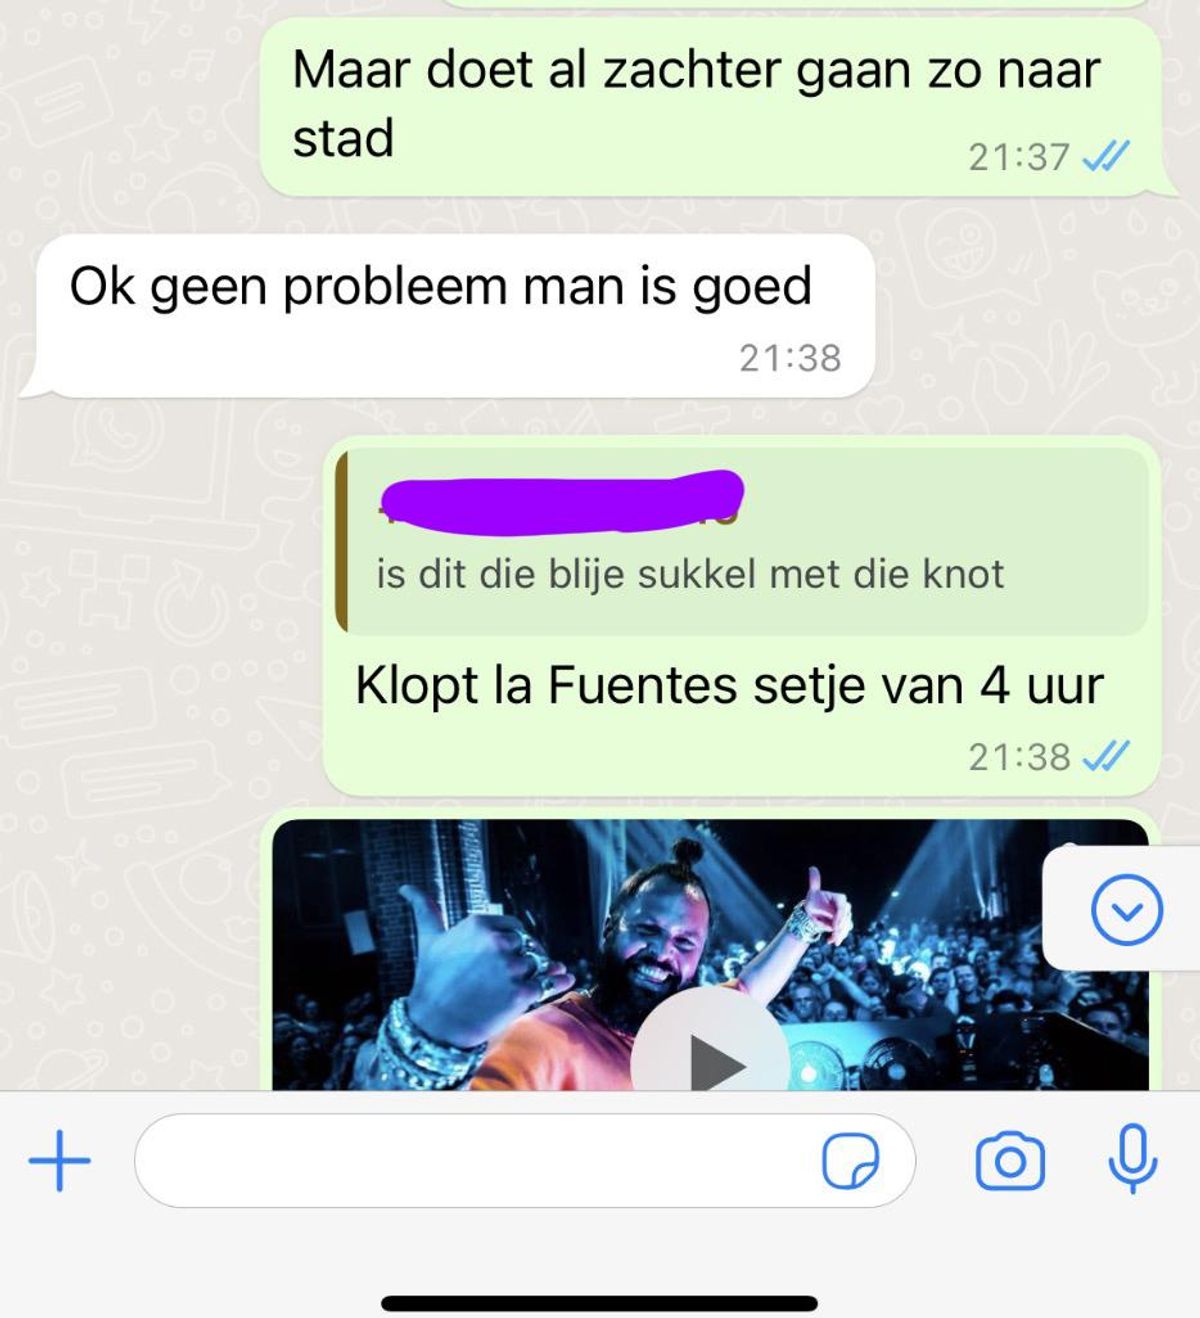Tap the plus attachment icon
The width and height of the screenshot is (1200, 1318).
[60, 1161]
